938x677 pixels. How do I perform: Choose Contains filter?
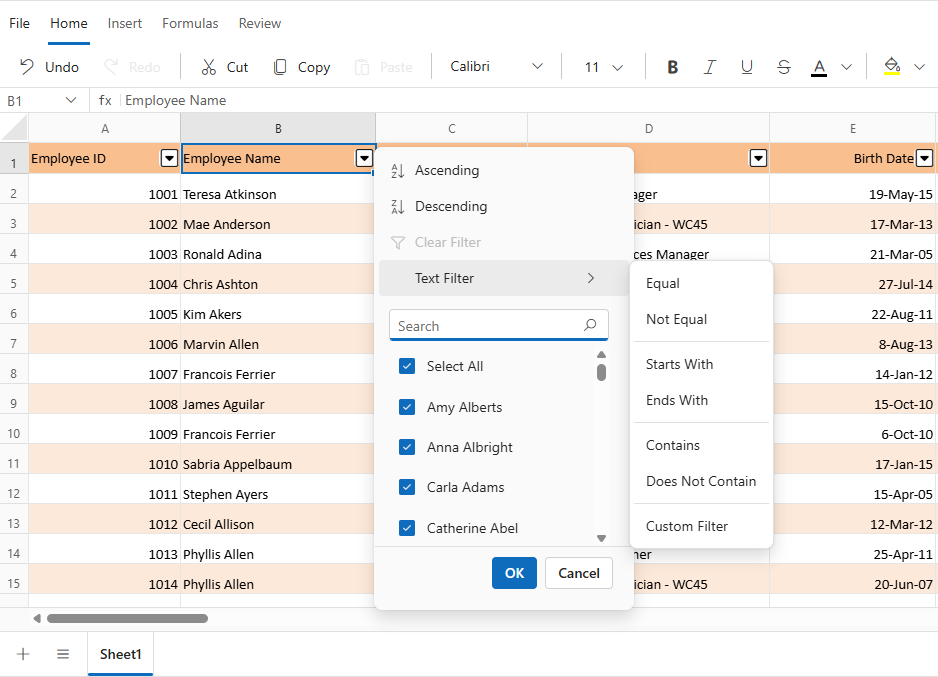tap(701, 446)
